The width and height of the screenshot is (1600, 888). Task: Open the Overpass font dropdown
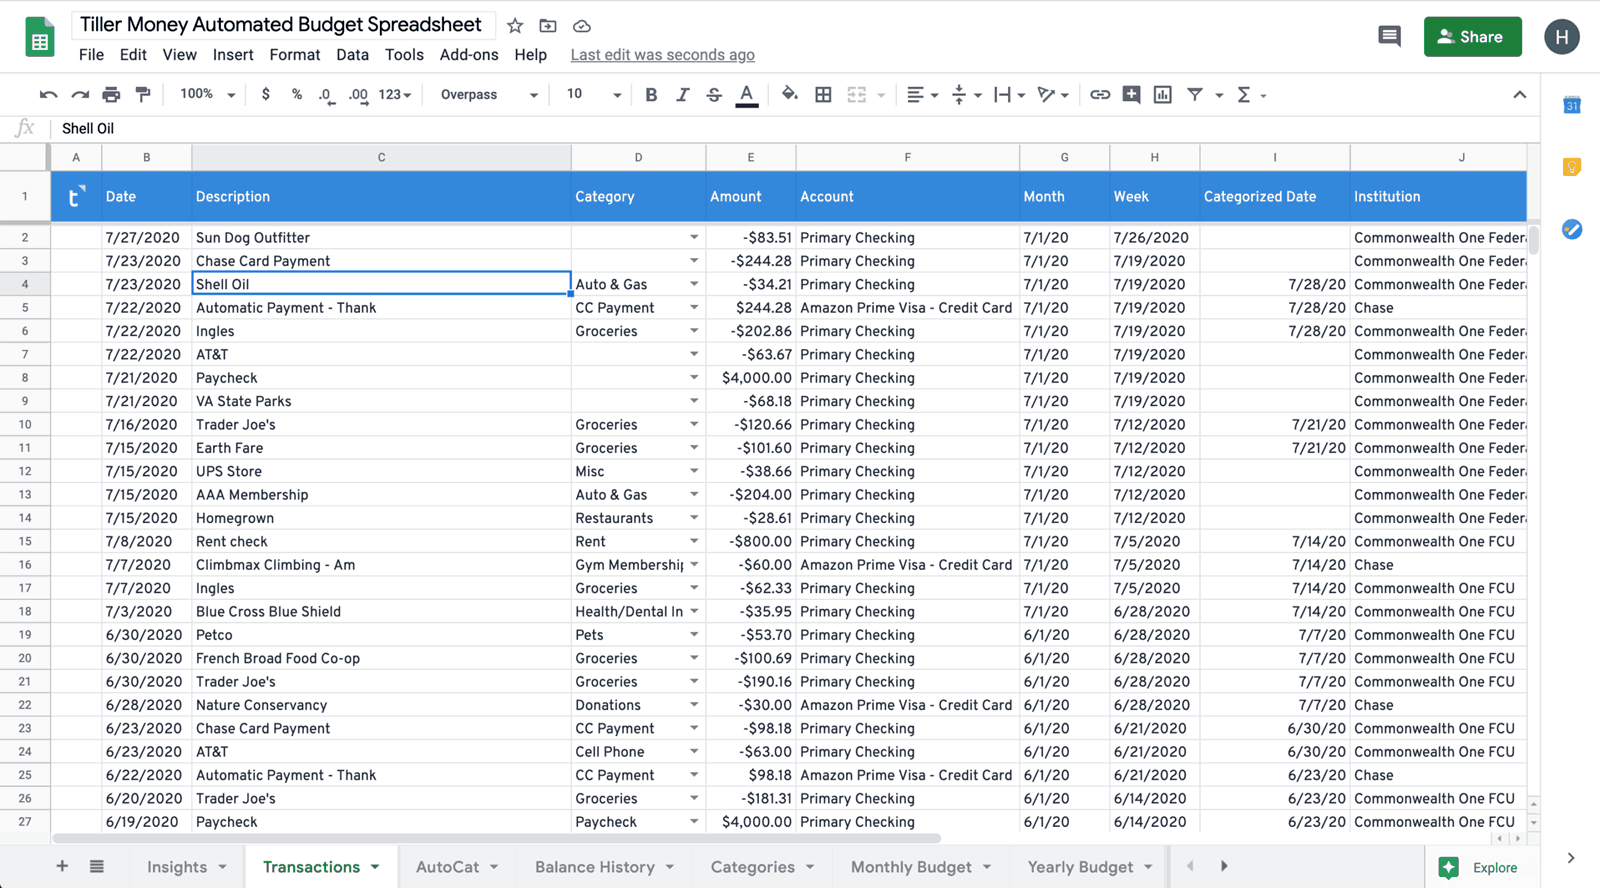(489, 95)
